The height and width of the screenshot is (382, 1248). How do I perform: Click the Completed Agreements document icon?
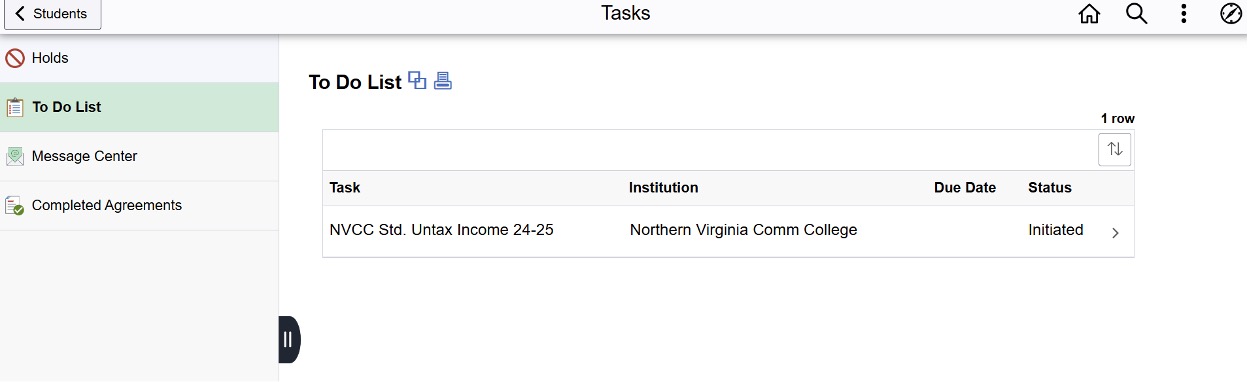click(x=15, y=205)
